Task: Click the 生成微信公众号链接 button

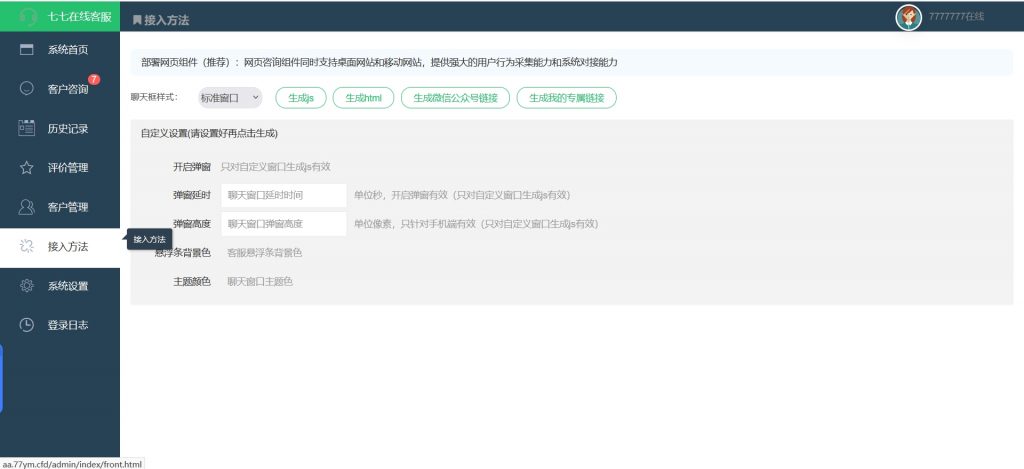Action: pos(455,98)
